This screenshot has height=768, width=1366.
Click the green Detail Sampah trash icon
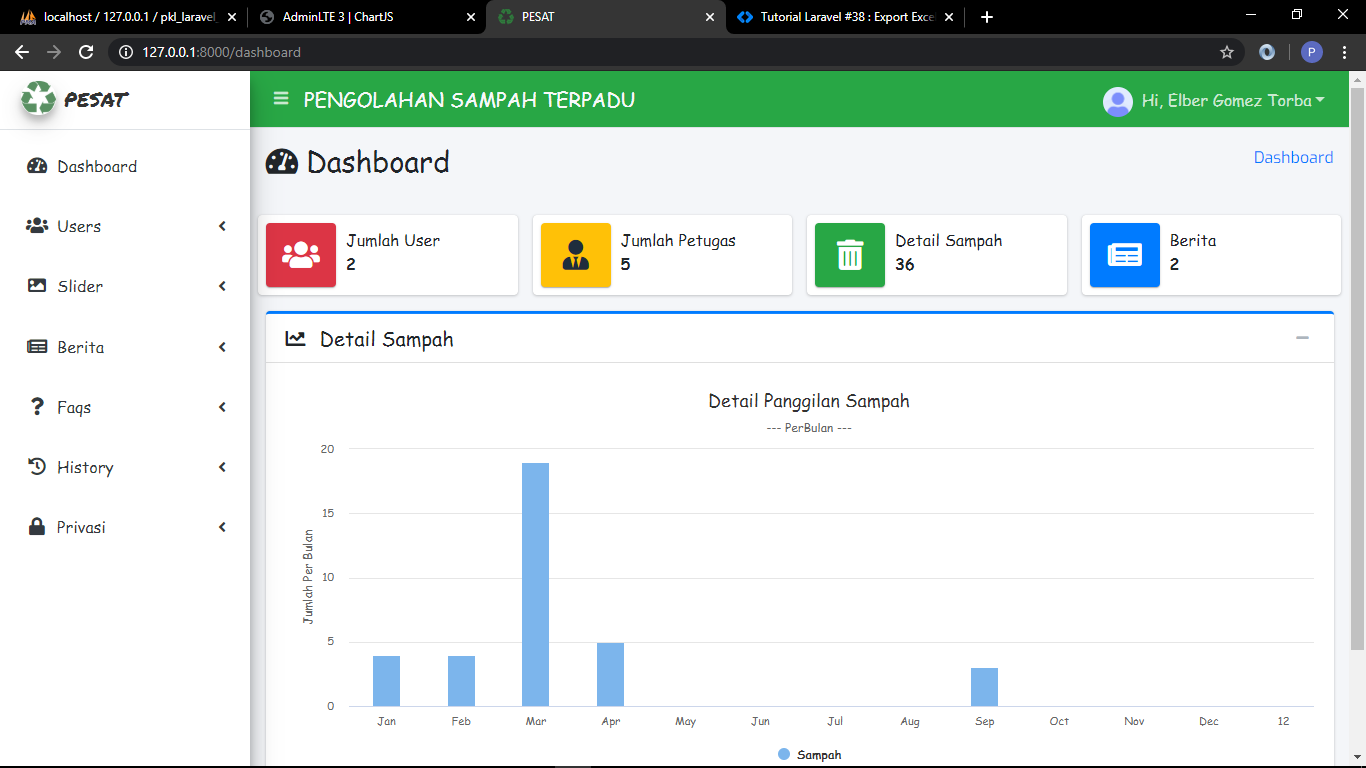849,255
